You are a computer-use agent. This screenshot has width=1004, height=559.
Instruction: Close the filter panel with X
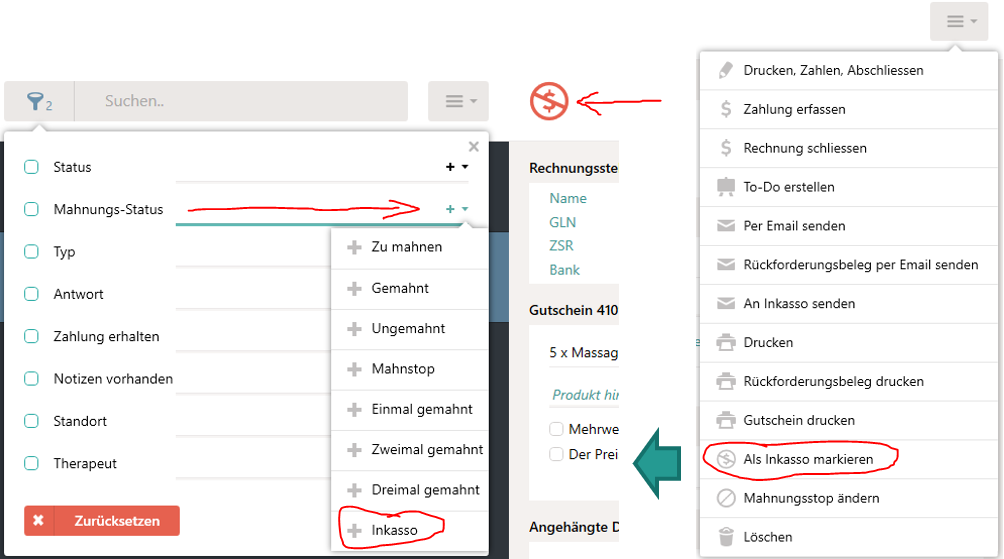tap(474, 147)
